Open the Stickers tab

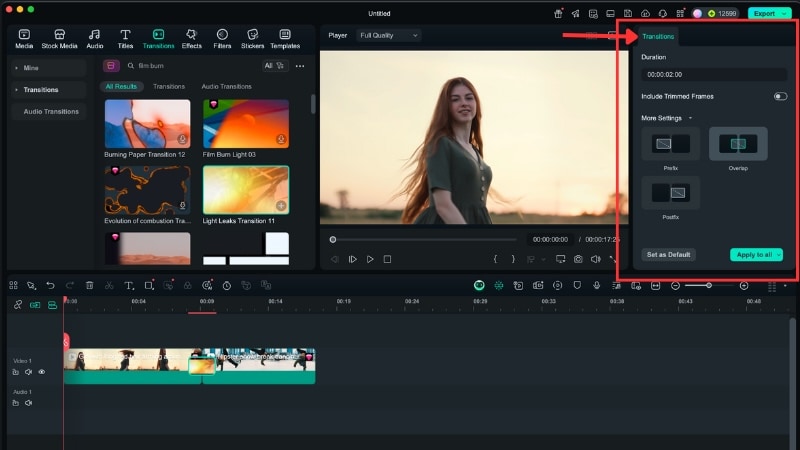coord(253,39)
